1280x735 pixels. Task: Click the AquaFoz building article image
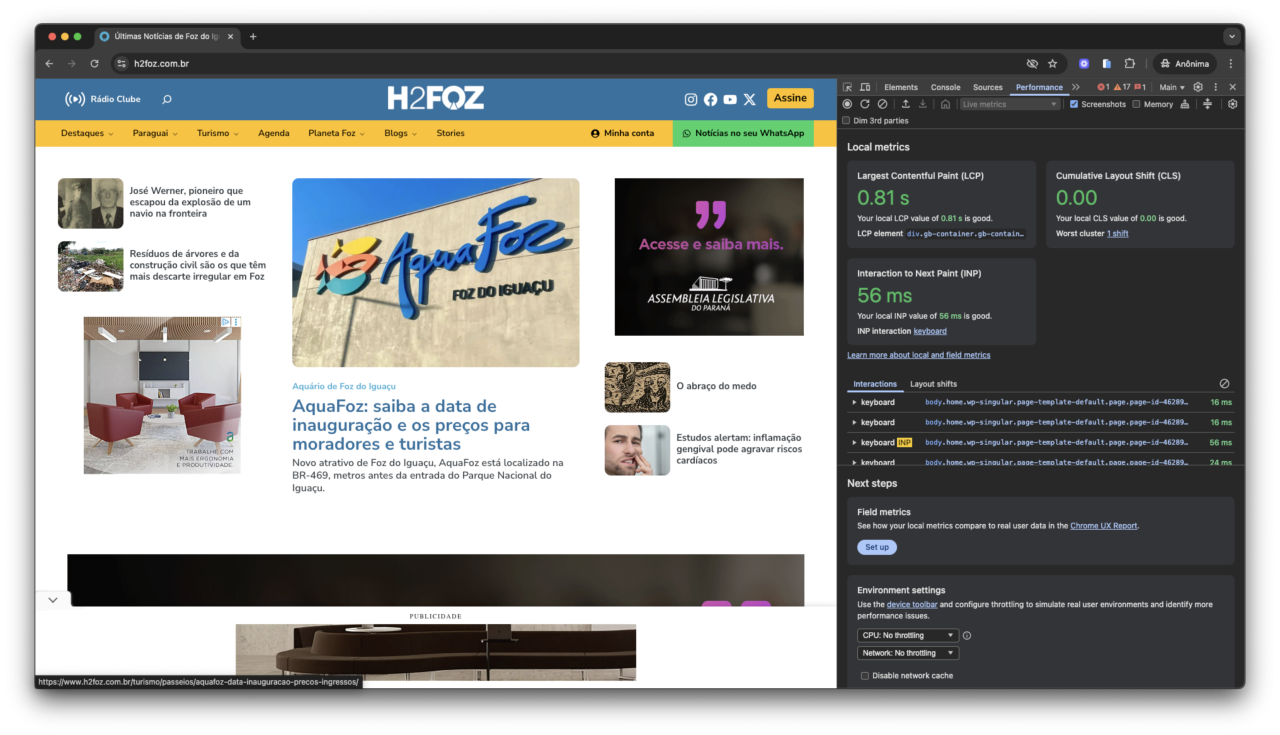[435, 272]
